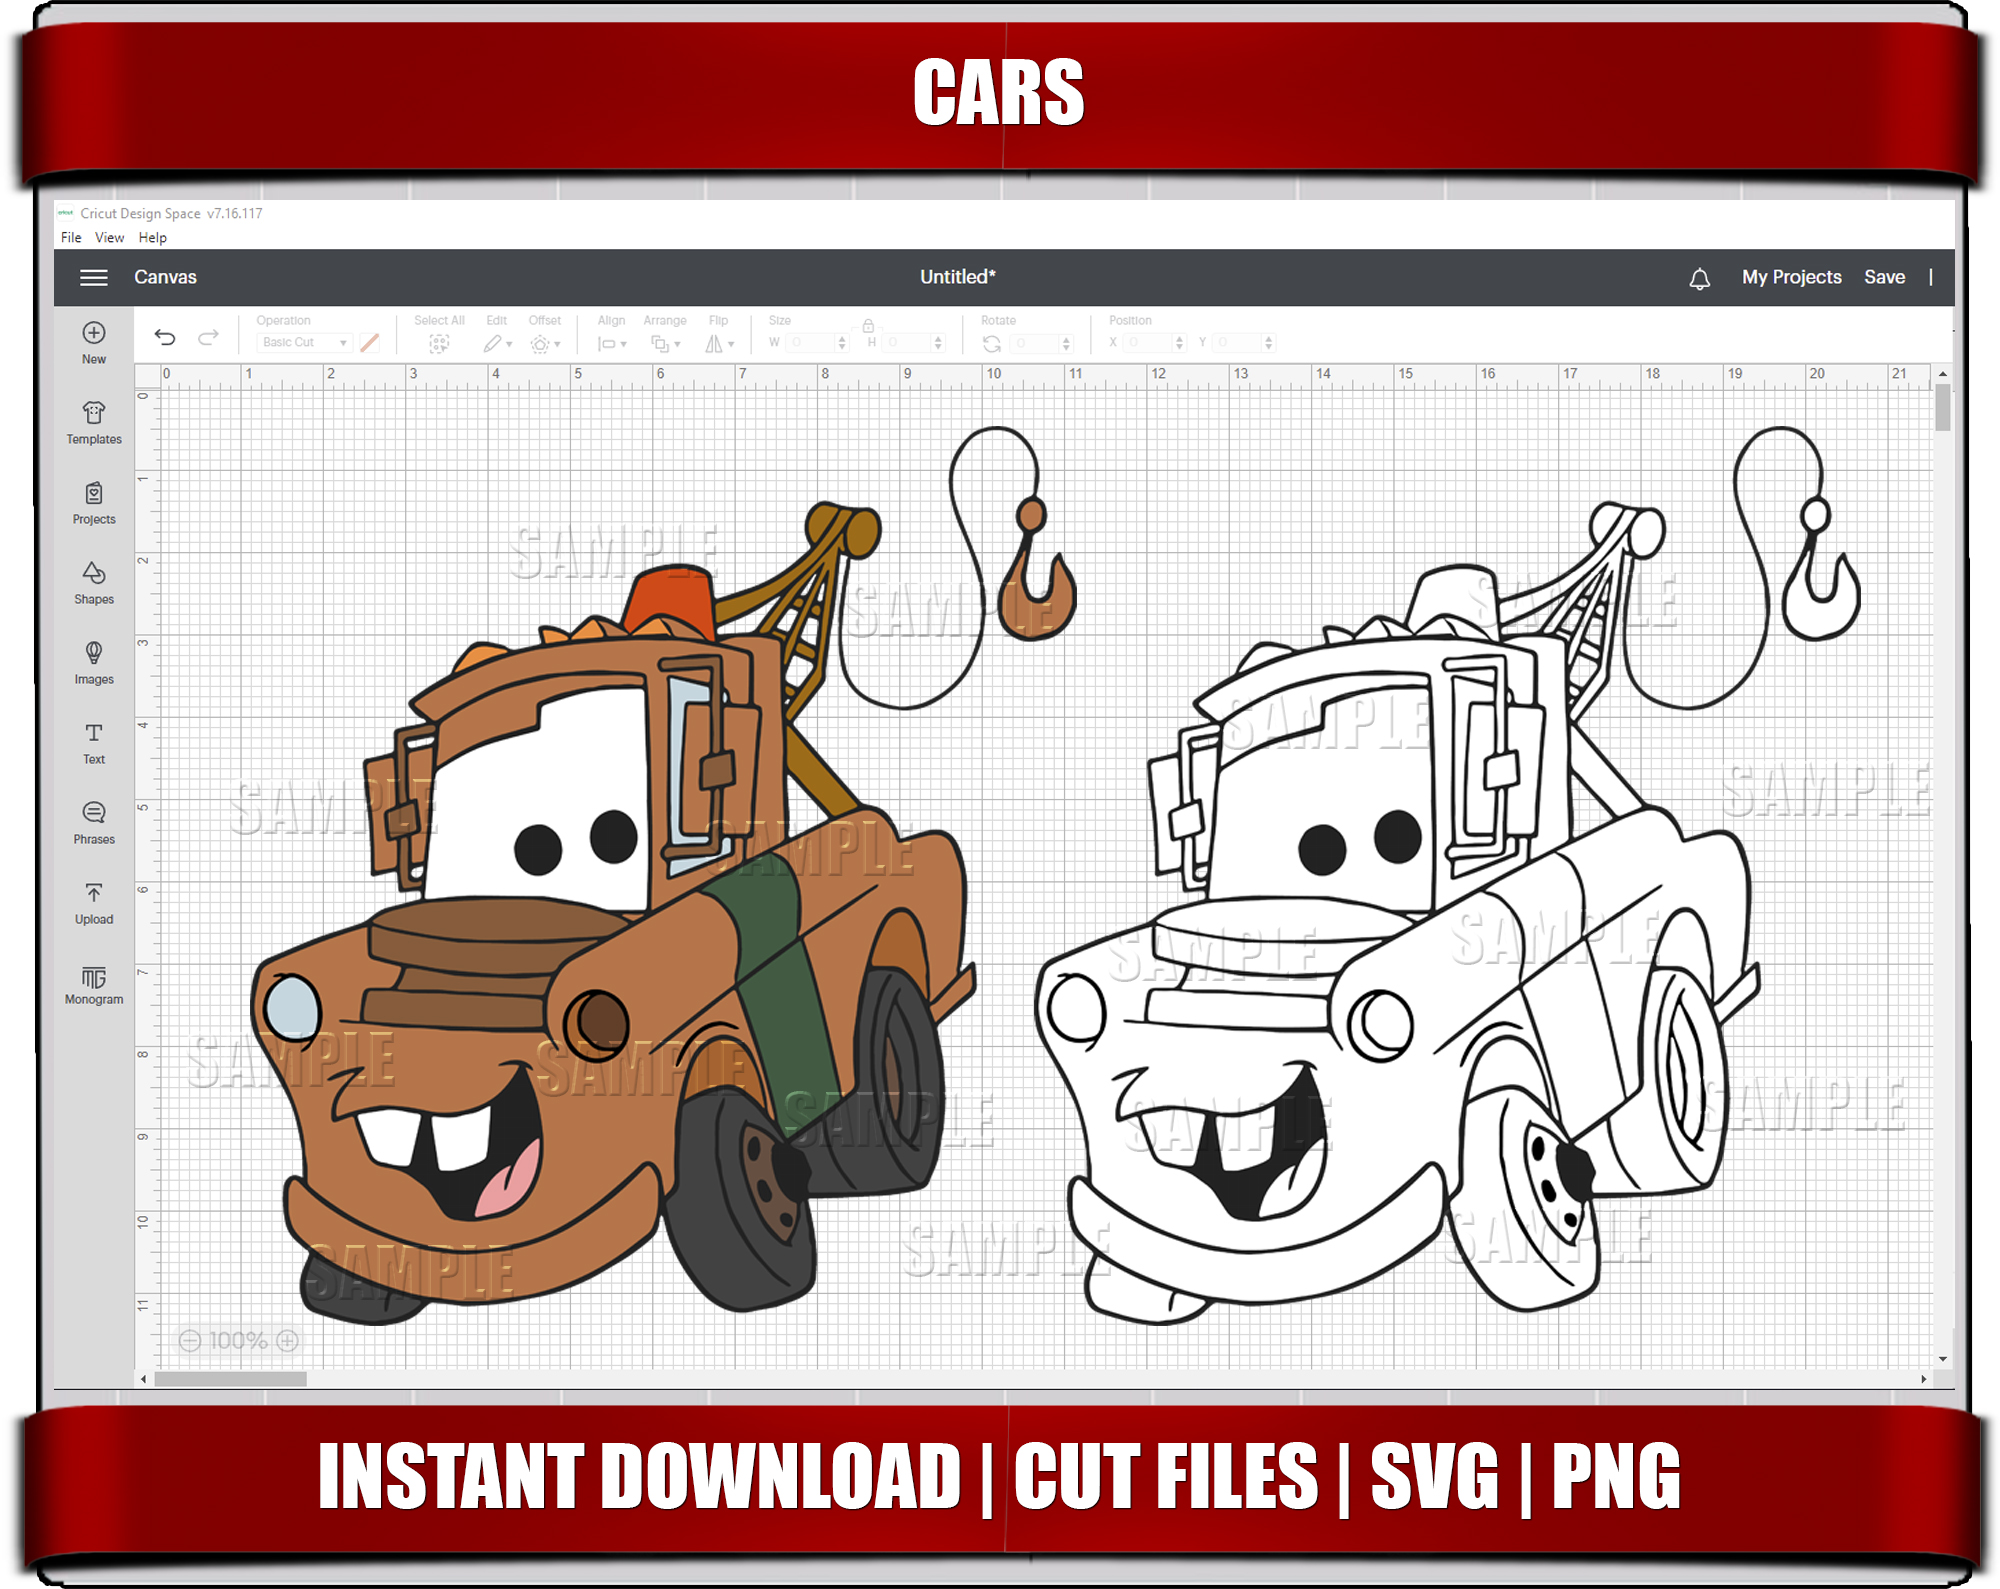Click the horizontal scrollbar thumb
The width and height of the screenshot is (2000, 1589).
click(230, 1379)
